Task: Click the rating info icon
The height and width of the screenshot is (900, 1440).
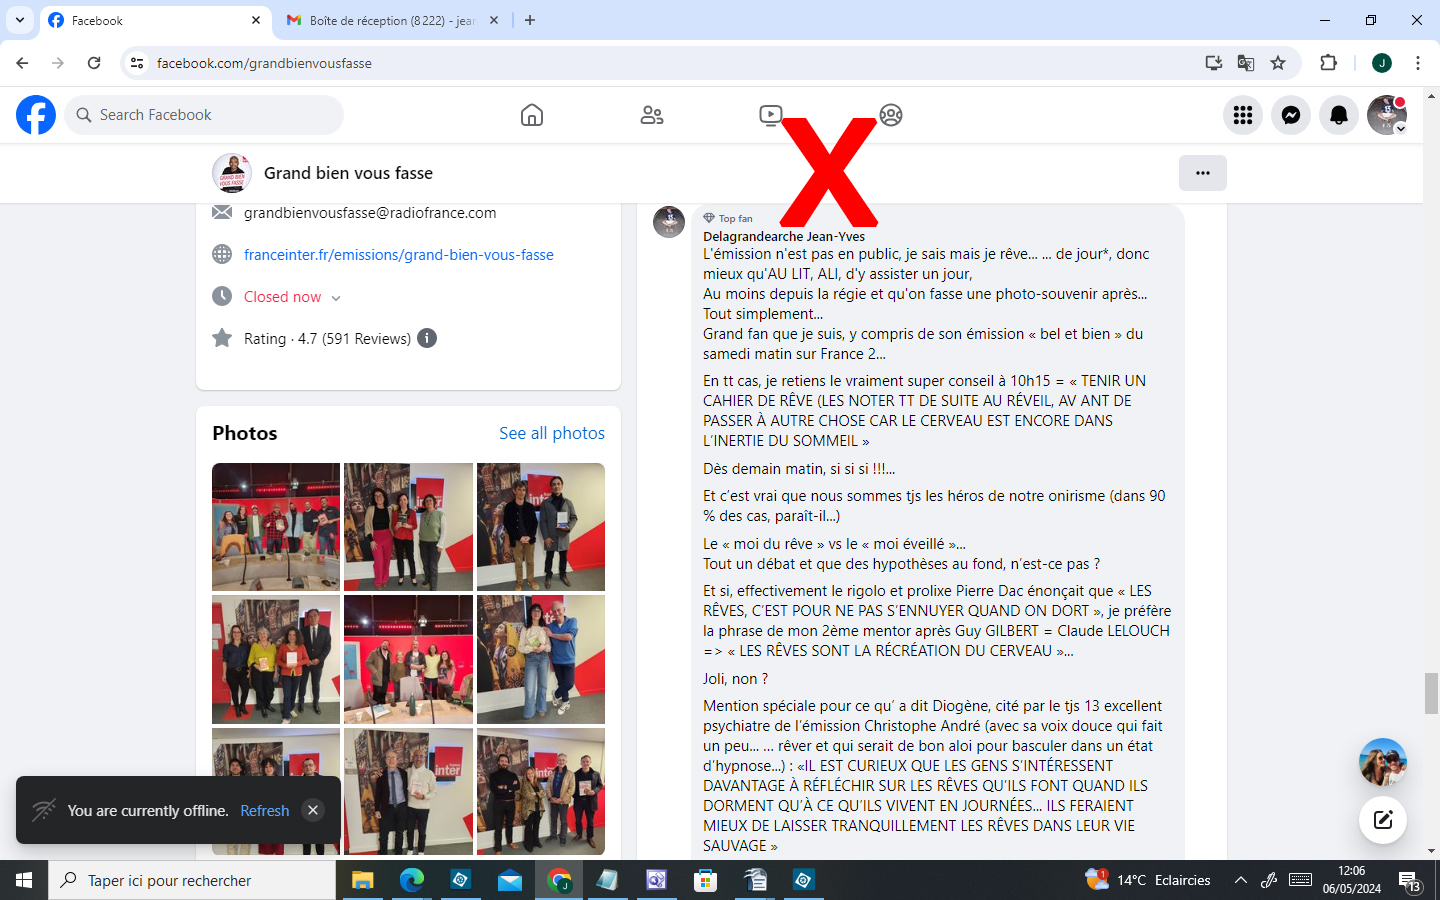Action: pyautogui.click(x=427, y=338)
